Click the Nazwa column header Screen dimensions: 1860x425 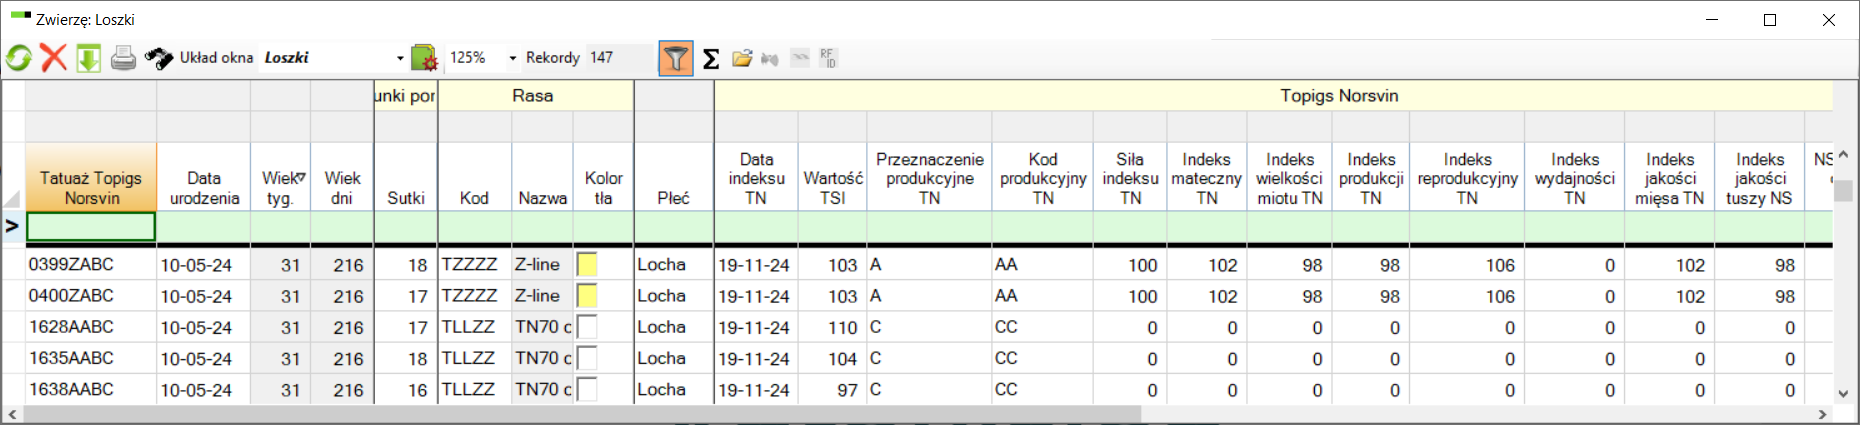[542, 177]
